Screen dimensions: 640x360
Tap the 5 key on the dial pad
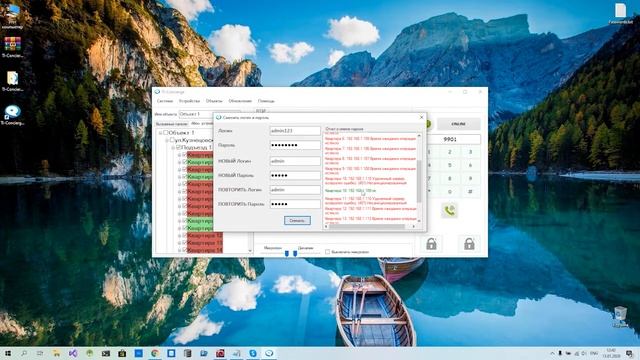coord(450,165)
